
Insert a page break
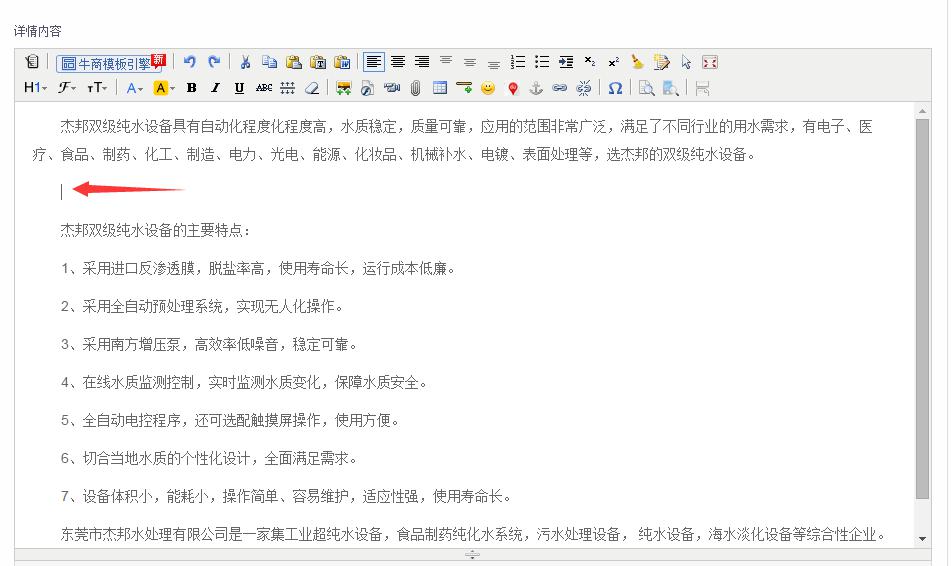tap(702, 88)
